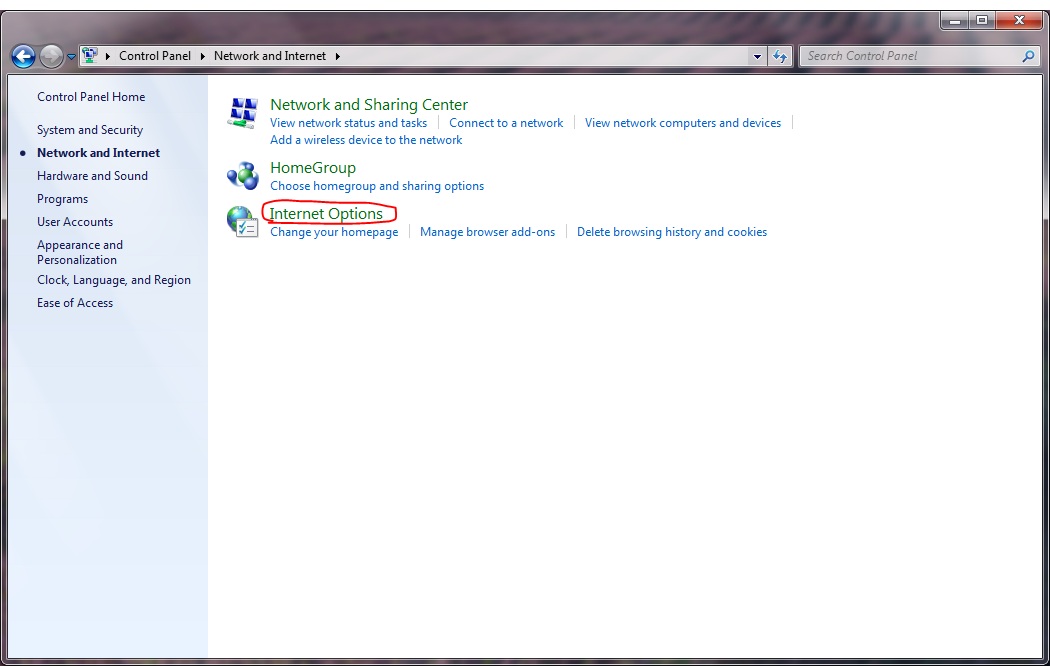The image size is (1050, 666).
Task: Click the HomeGroup spheres icon
Action: (x=242, y=176)
